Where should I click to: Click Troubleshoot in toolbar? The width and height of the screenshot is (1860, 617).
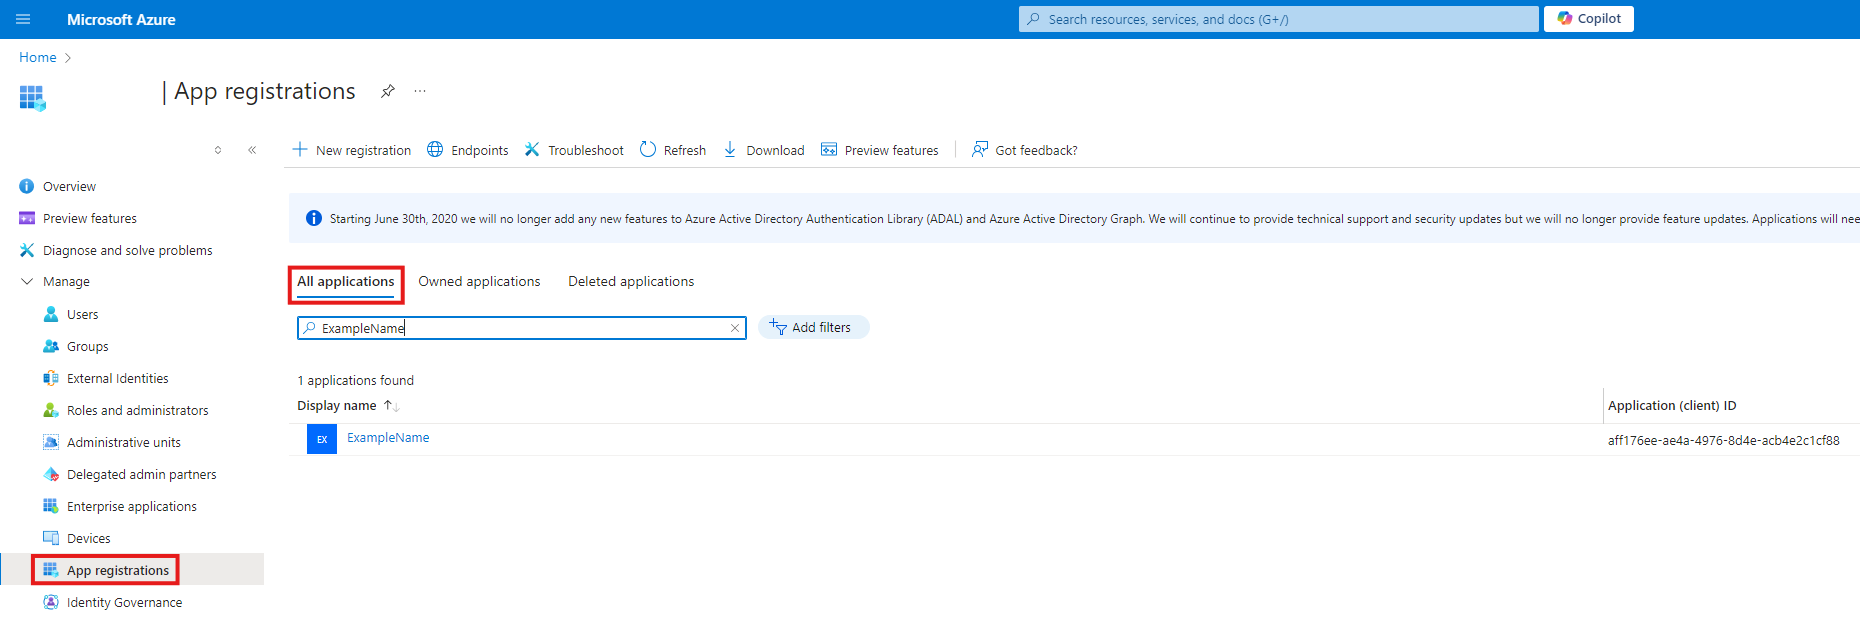pyautogui.click(x=574, y=150)
